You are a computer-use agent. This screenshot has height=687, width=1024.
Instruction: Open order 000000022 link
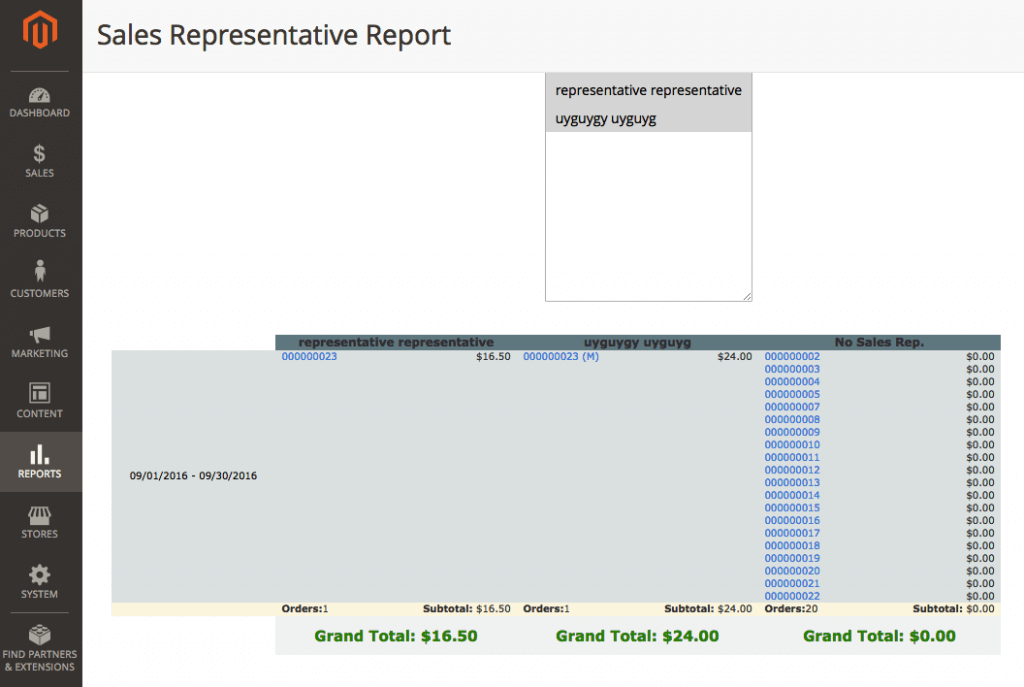792,596
